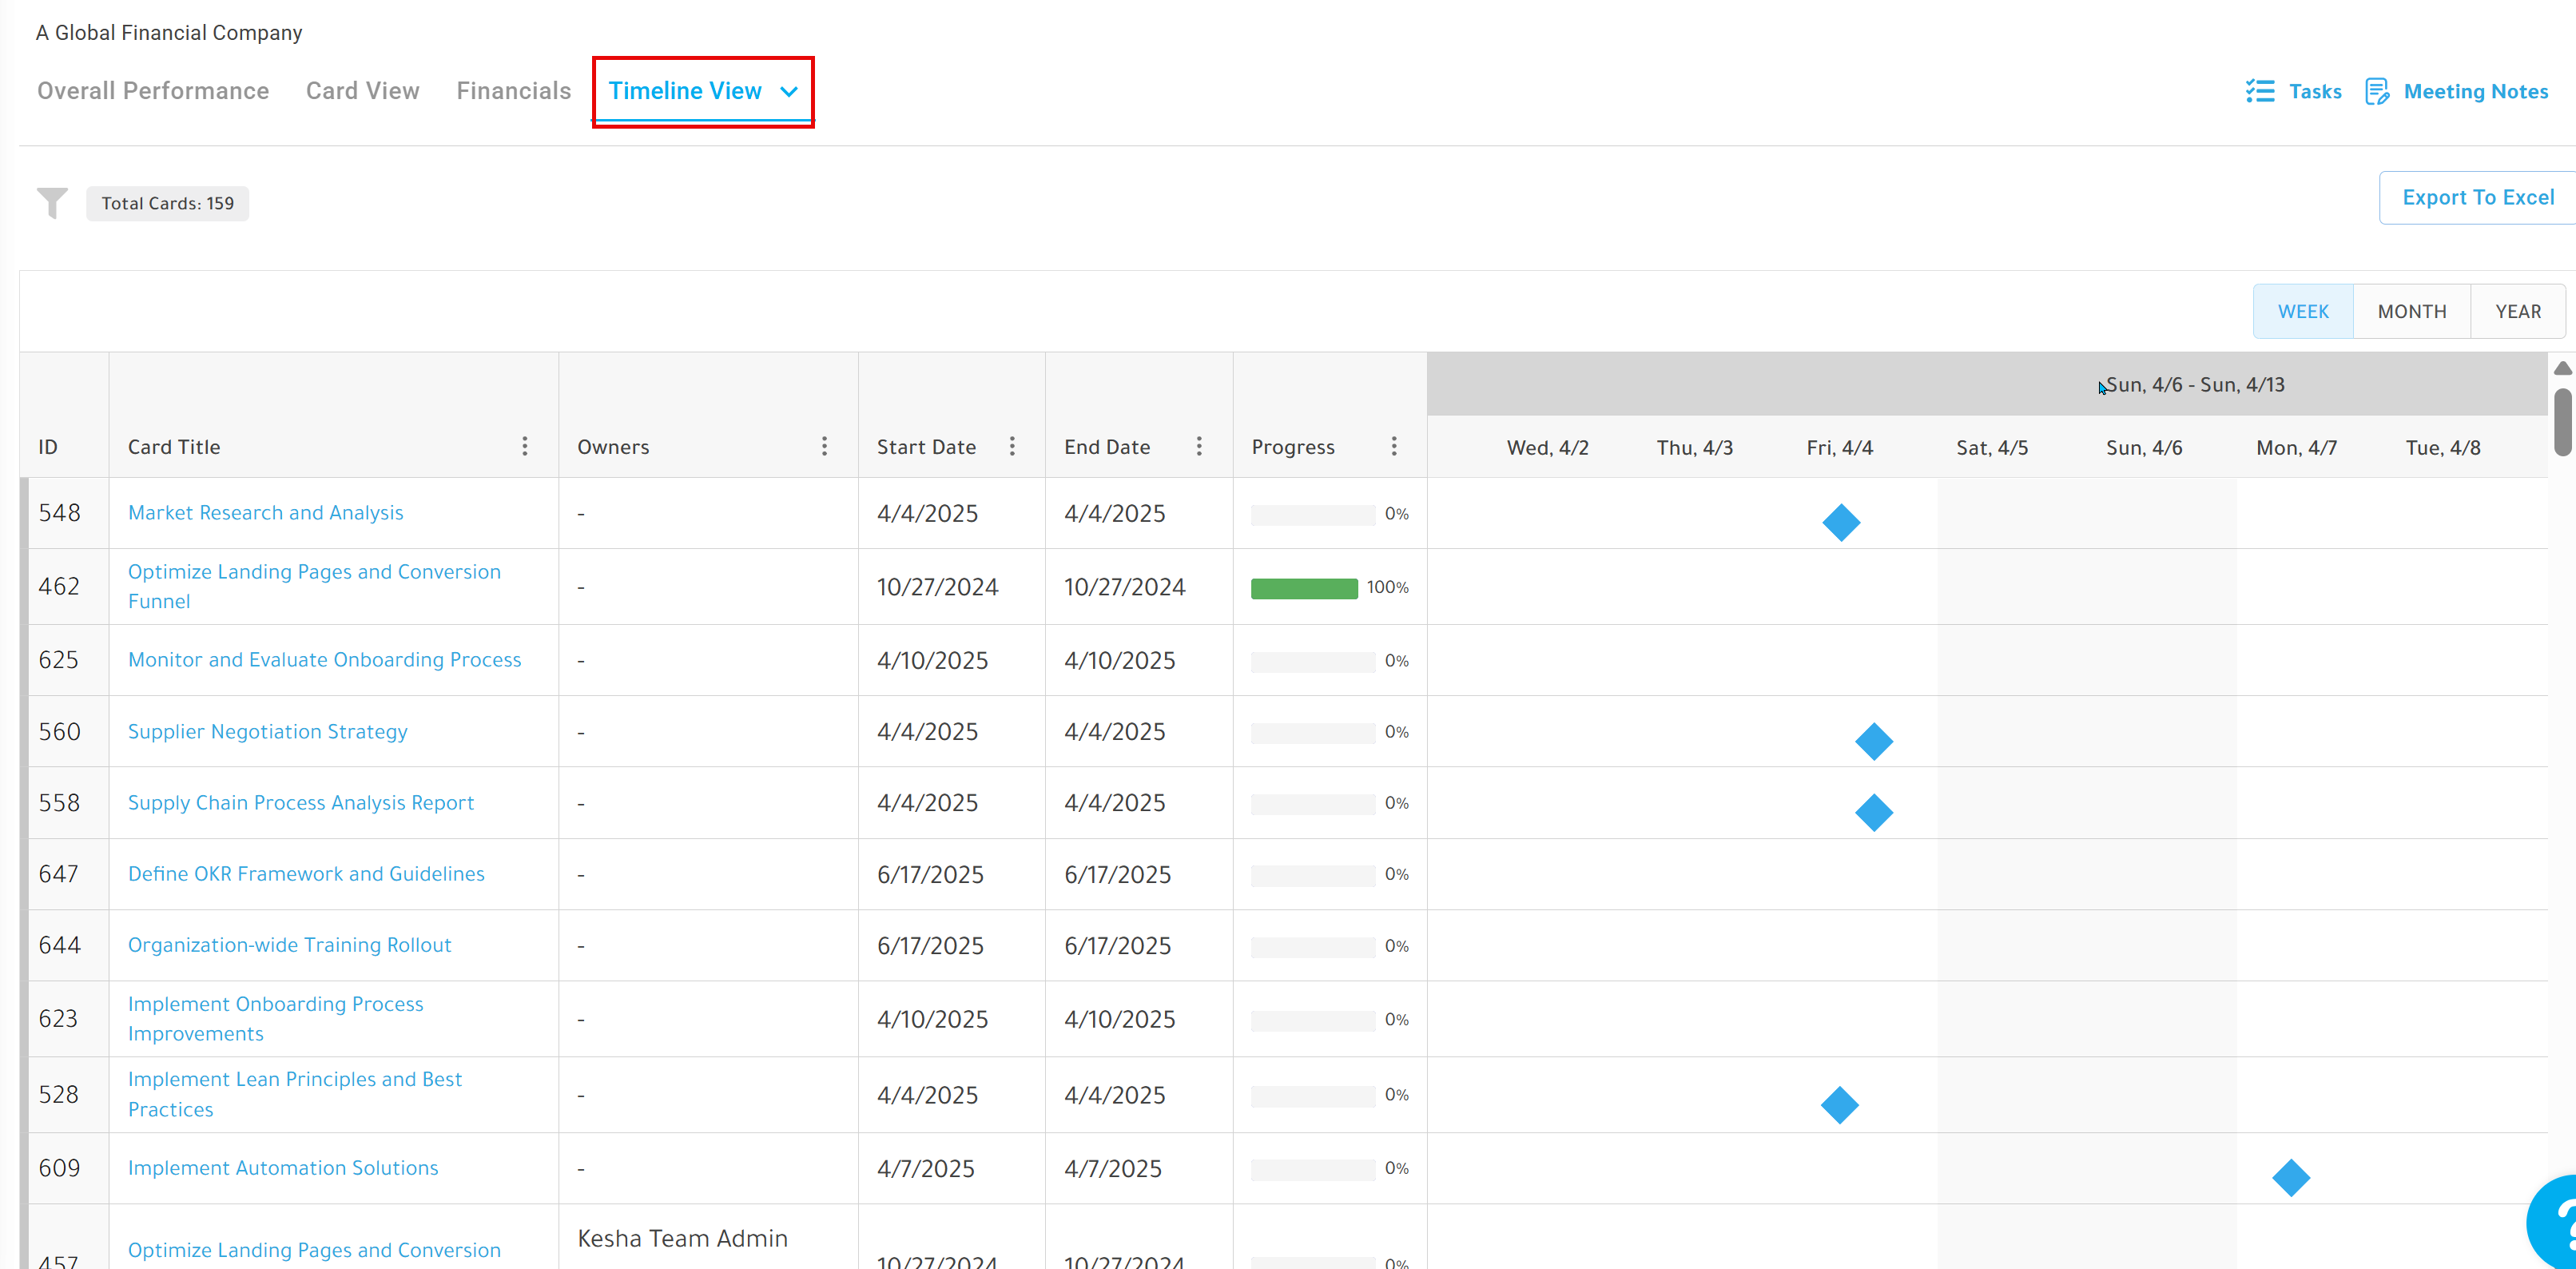
Task: Click start date 6/17/2025 for card 647
Action: [x=930, y=874]
